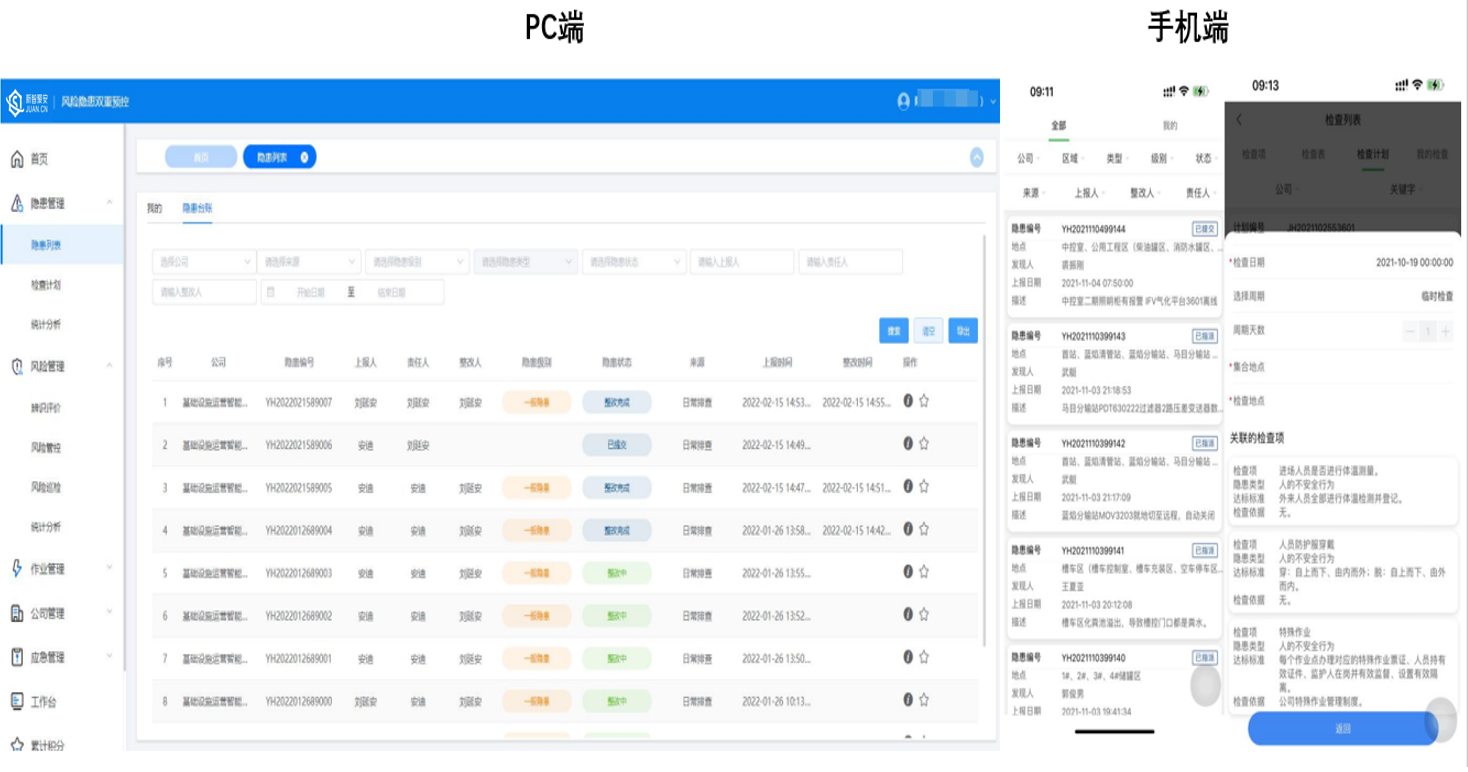1468x772 pixels.
Task: Click the 隐患管理 warning triangle icon
Action: pyautogui.click(x=16, y=203)
